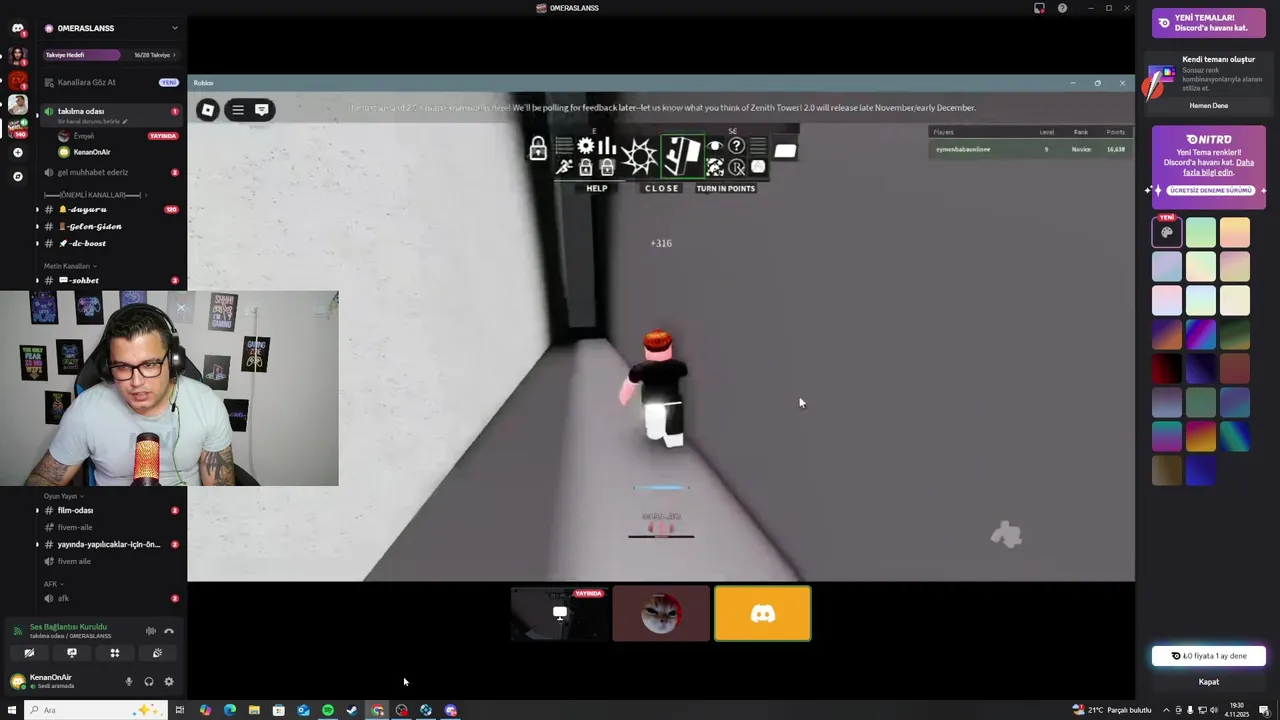1280x720 pixels.
Task: Click the white card icon right of game menu
Action: pyautogui.click(x=785, y=151)
